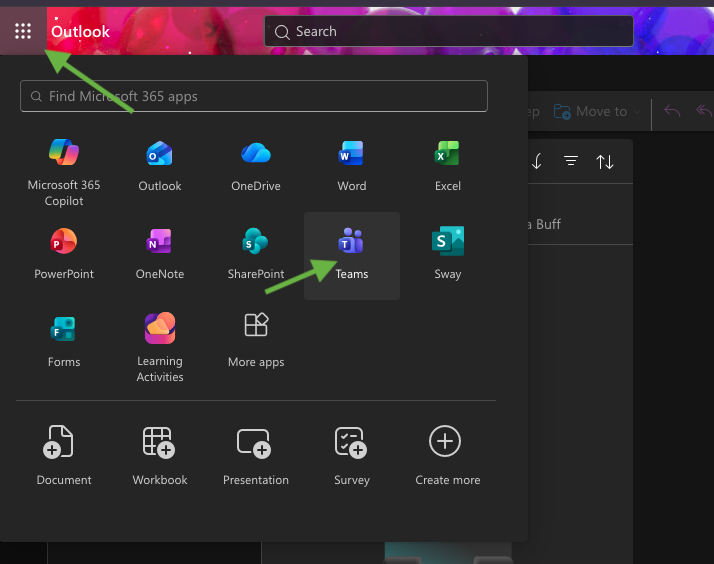Open the OneNote app

pyautogui.click(x=160, y=254)
